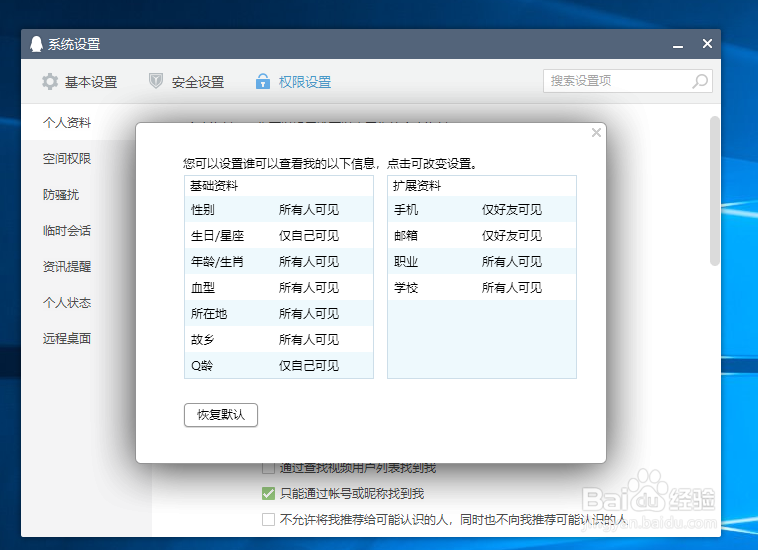Change 性别 visibility setting 所有人可见
This screenshot has height=550, width=758.
point(309,210)
